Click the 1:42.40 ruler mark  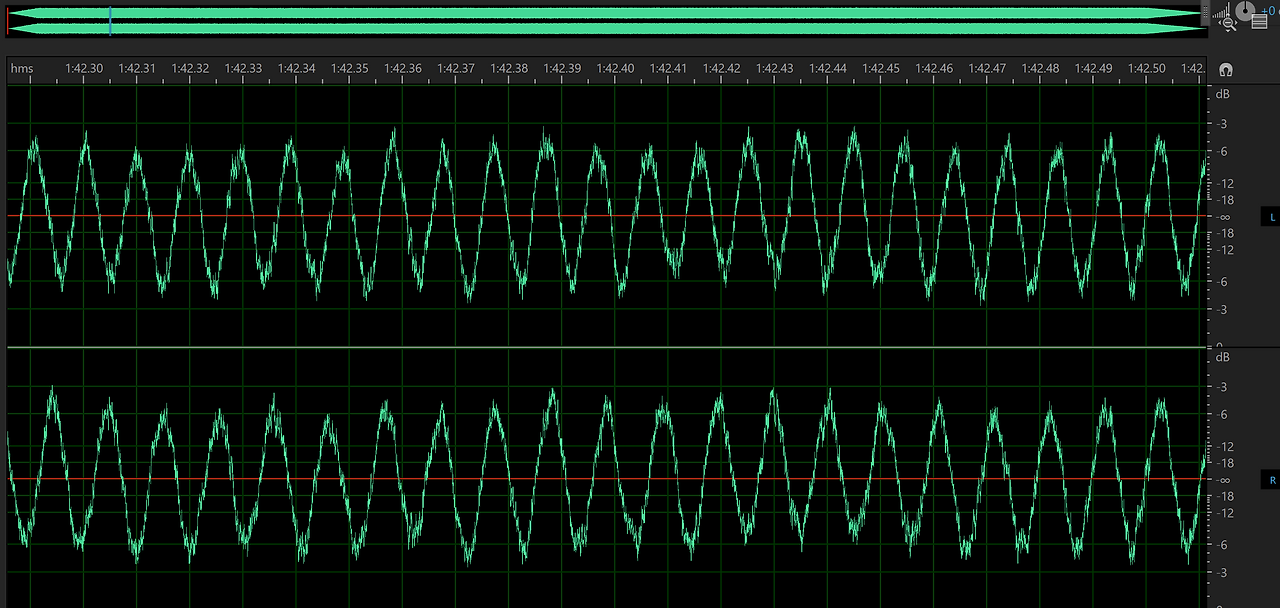click(615, 69)
